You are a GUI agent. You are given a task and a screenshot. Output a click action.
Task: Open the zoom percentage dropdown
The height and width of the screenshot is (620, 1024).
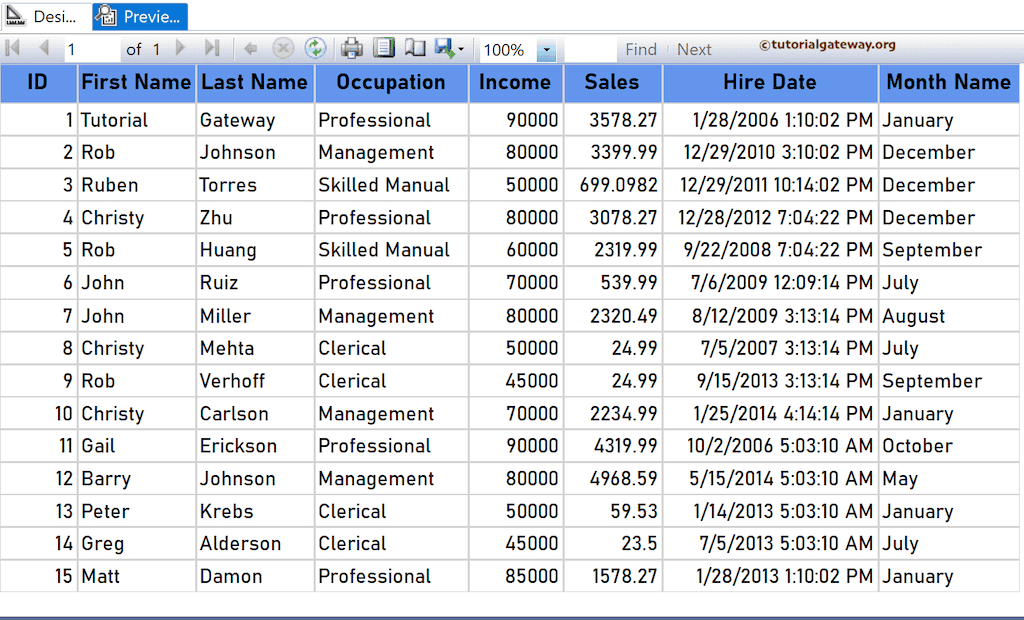(x=546, y=50)
